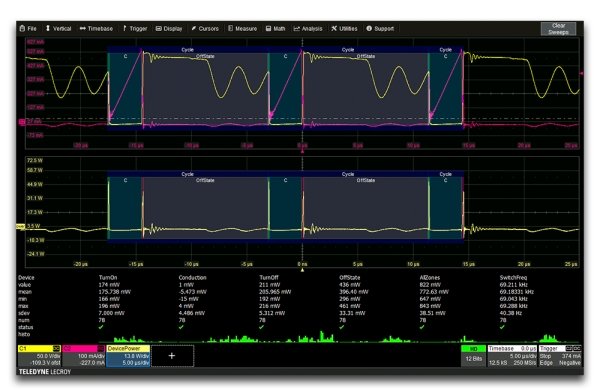The width and height of the screenshot is (600, 390).
Task: Click the AllZones status green checkmark
Action: (422, 327)
